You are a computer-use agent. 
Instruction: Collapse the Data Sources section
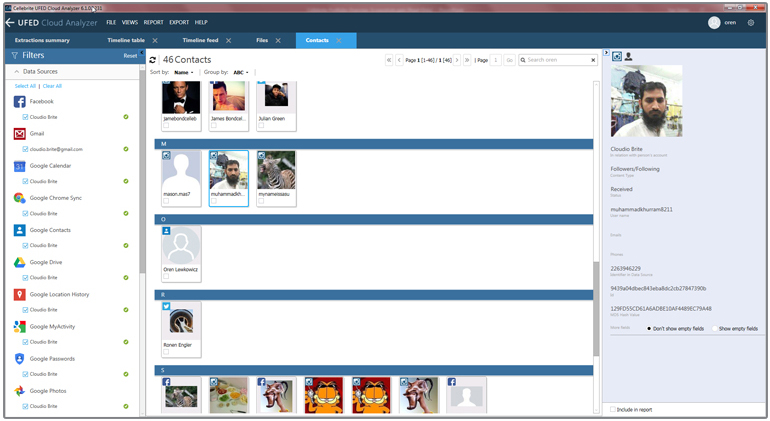(x=16, y=72)
